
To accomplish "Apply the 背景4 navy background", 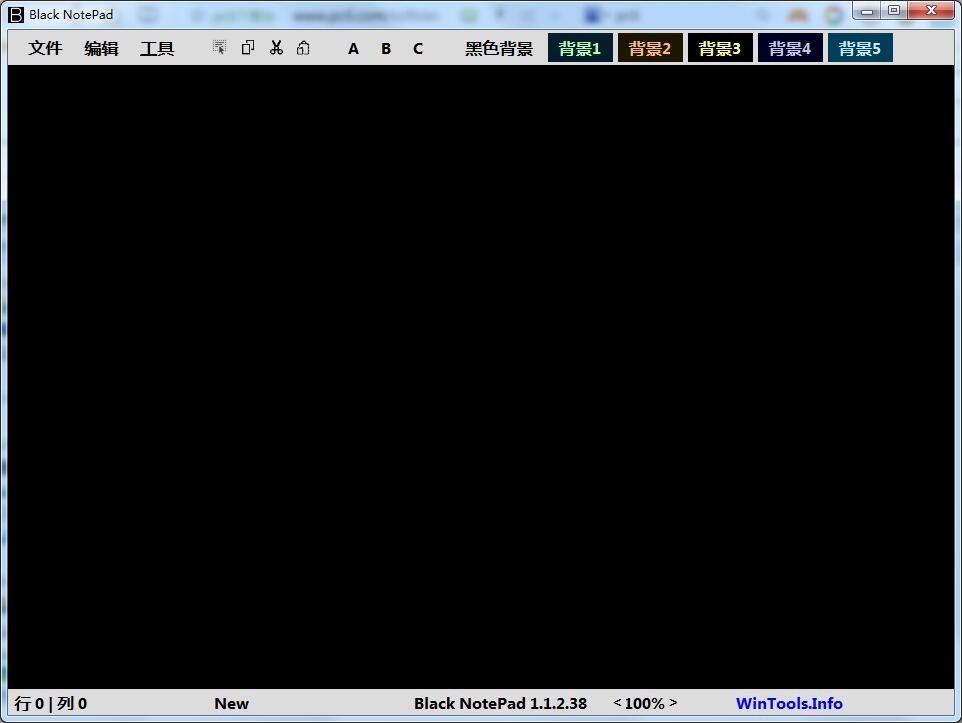I will tap(790, 47).
